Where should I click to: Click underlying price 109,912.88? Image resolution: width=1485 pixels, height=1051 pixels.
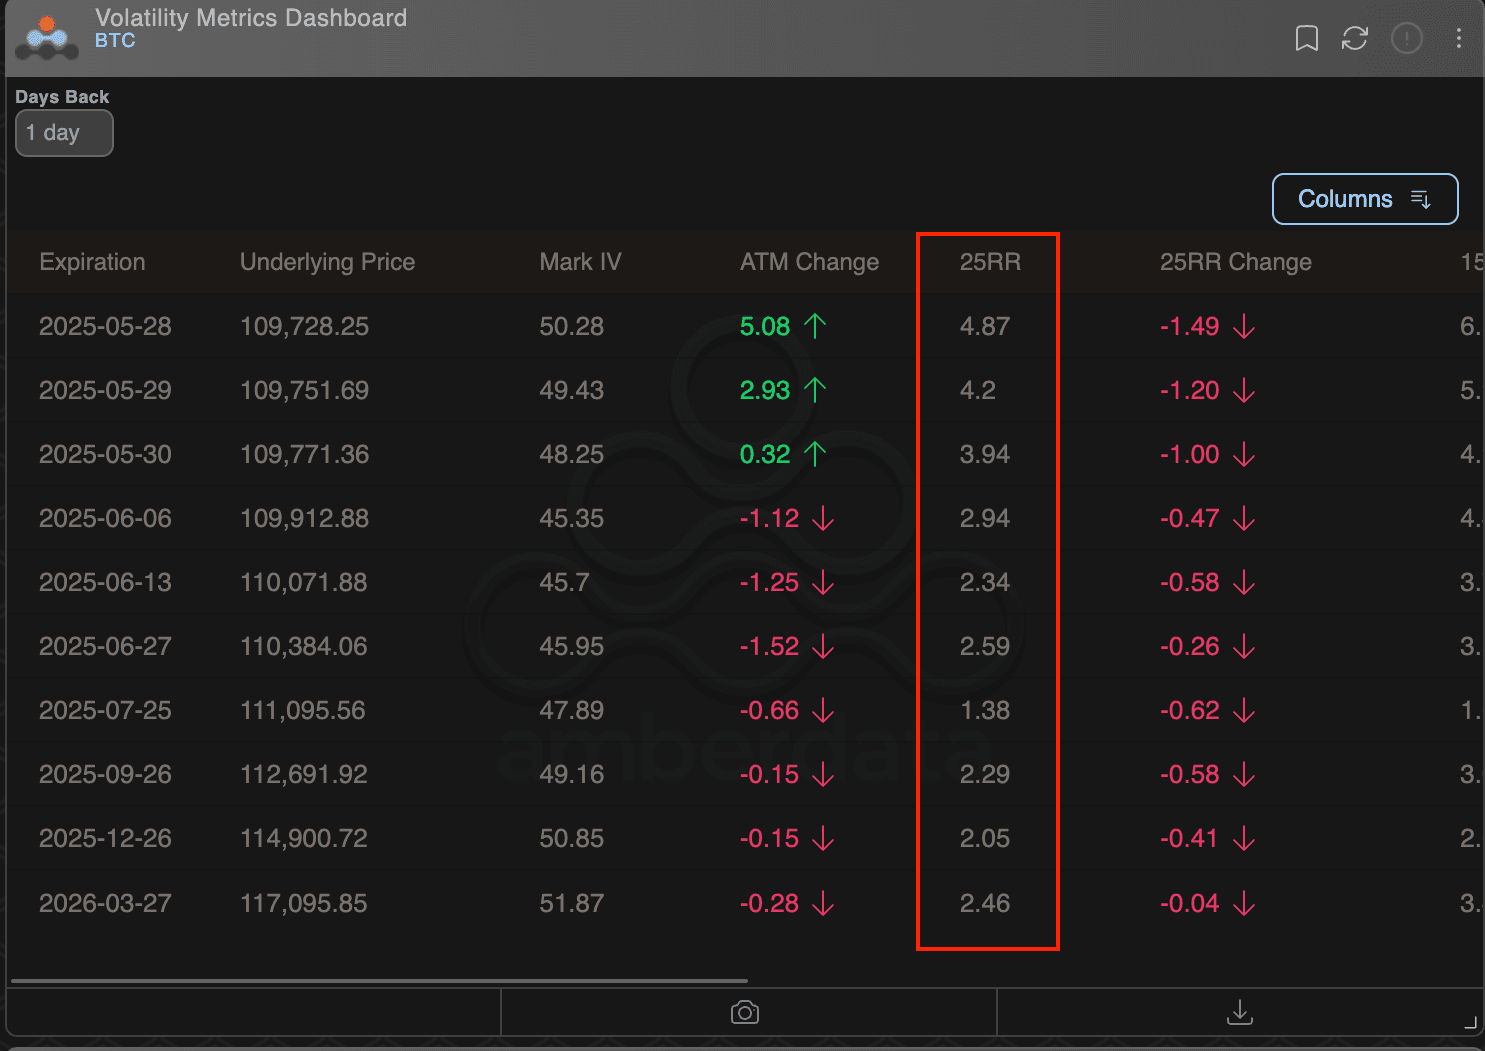[304, 518]
